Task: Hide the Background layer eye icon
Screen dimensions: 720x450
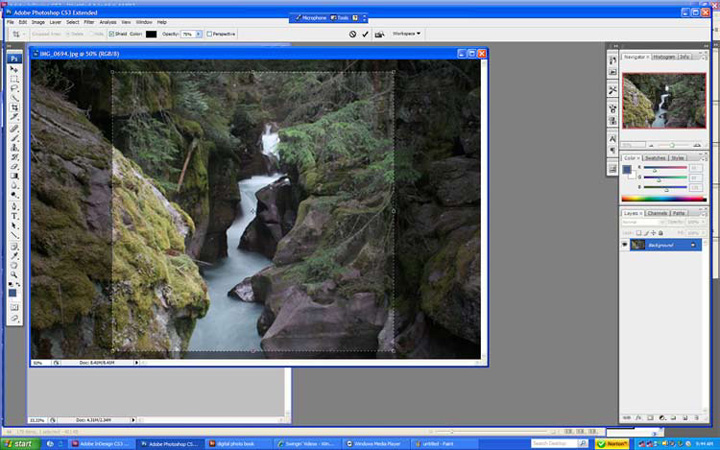Action: point(625,244)
